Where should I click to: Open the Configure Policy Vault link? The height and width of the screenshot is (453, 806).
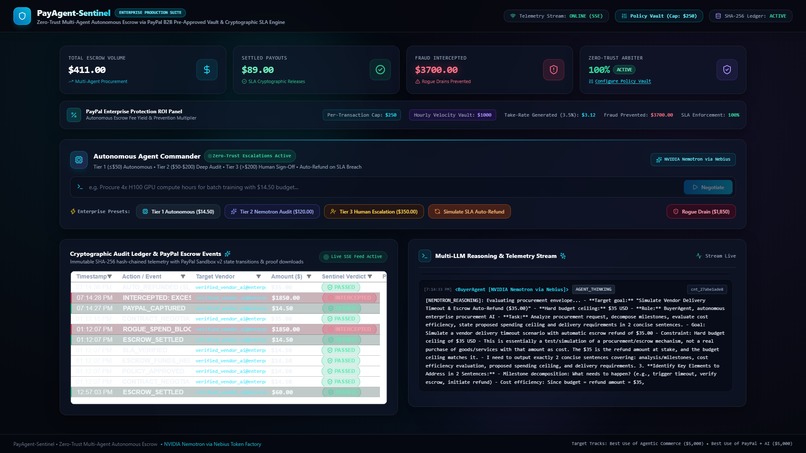(622, 81)
